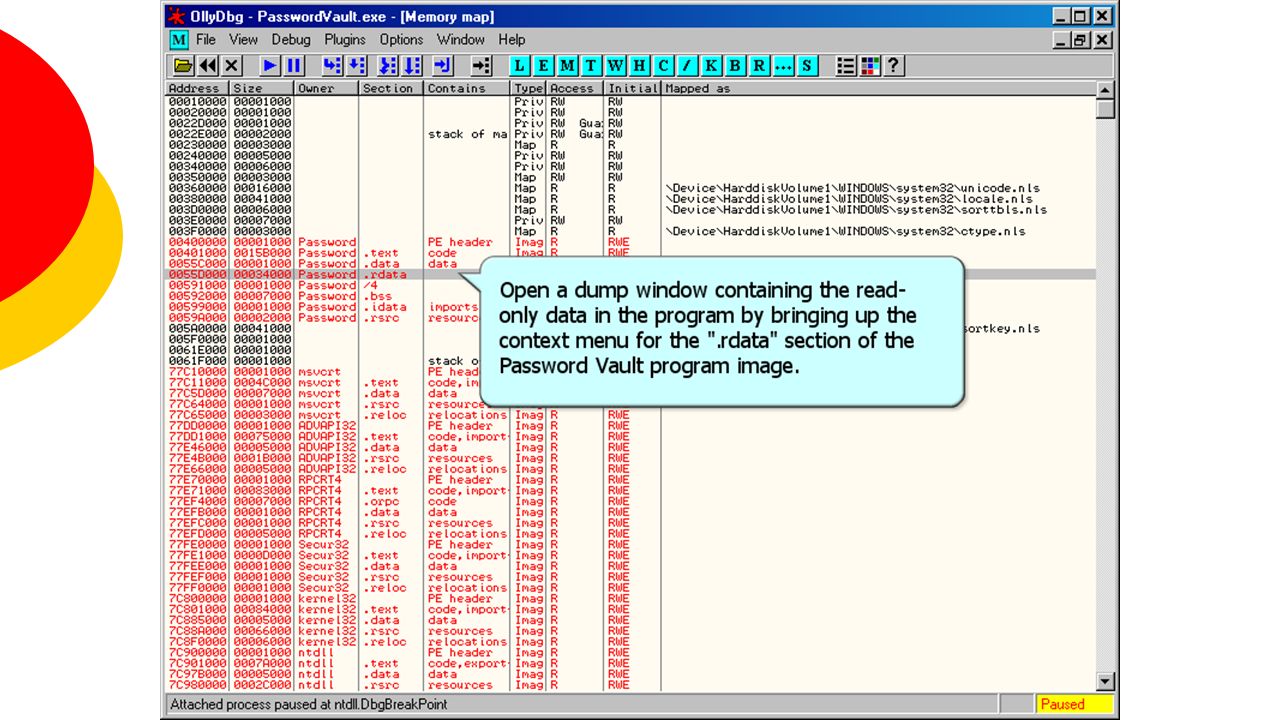
Task: Open the Window menu
Action: click(x=461, y=40)
